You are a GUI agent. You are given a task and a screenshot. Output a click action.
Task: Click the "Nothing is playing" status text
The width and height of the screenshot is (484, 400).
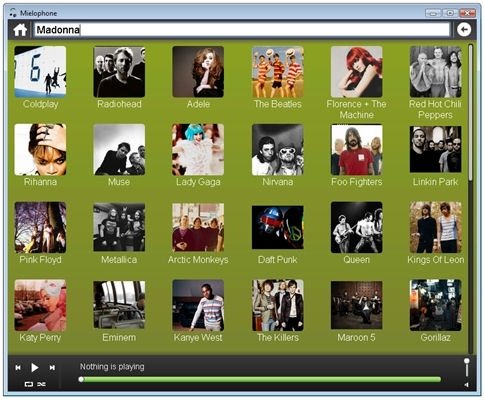[x=112, y=367]
